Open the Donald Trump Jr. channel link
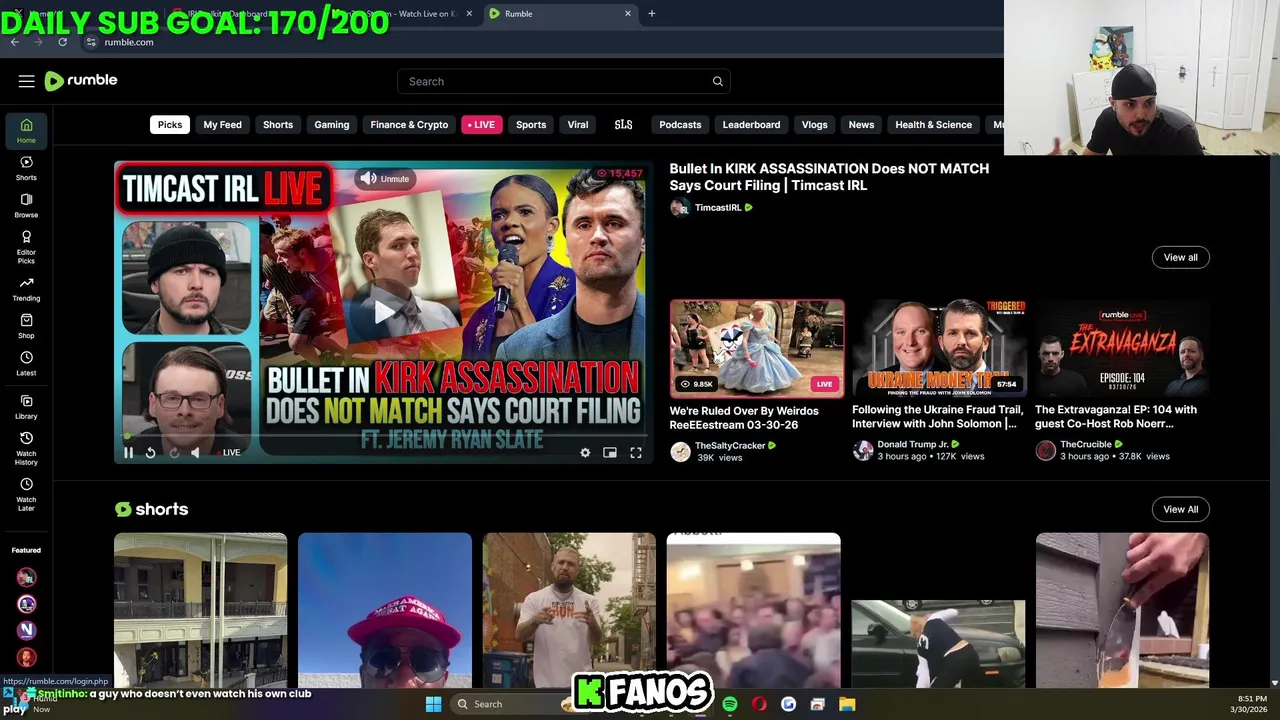 pos(913,444)
